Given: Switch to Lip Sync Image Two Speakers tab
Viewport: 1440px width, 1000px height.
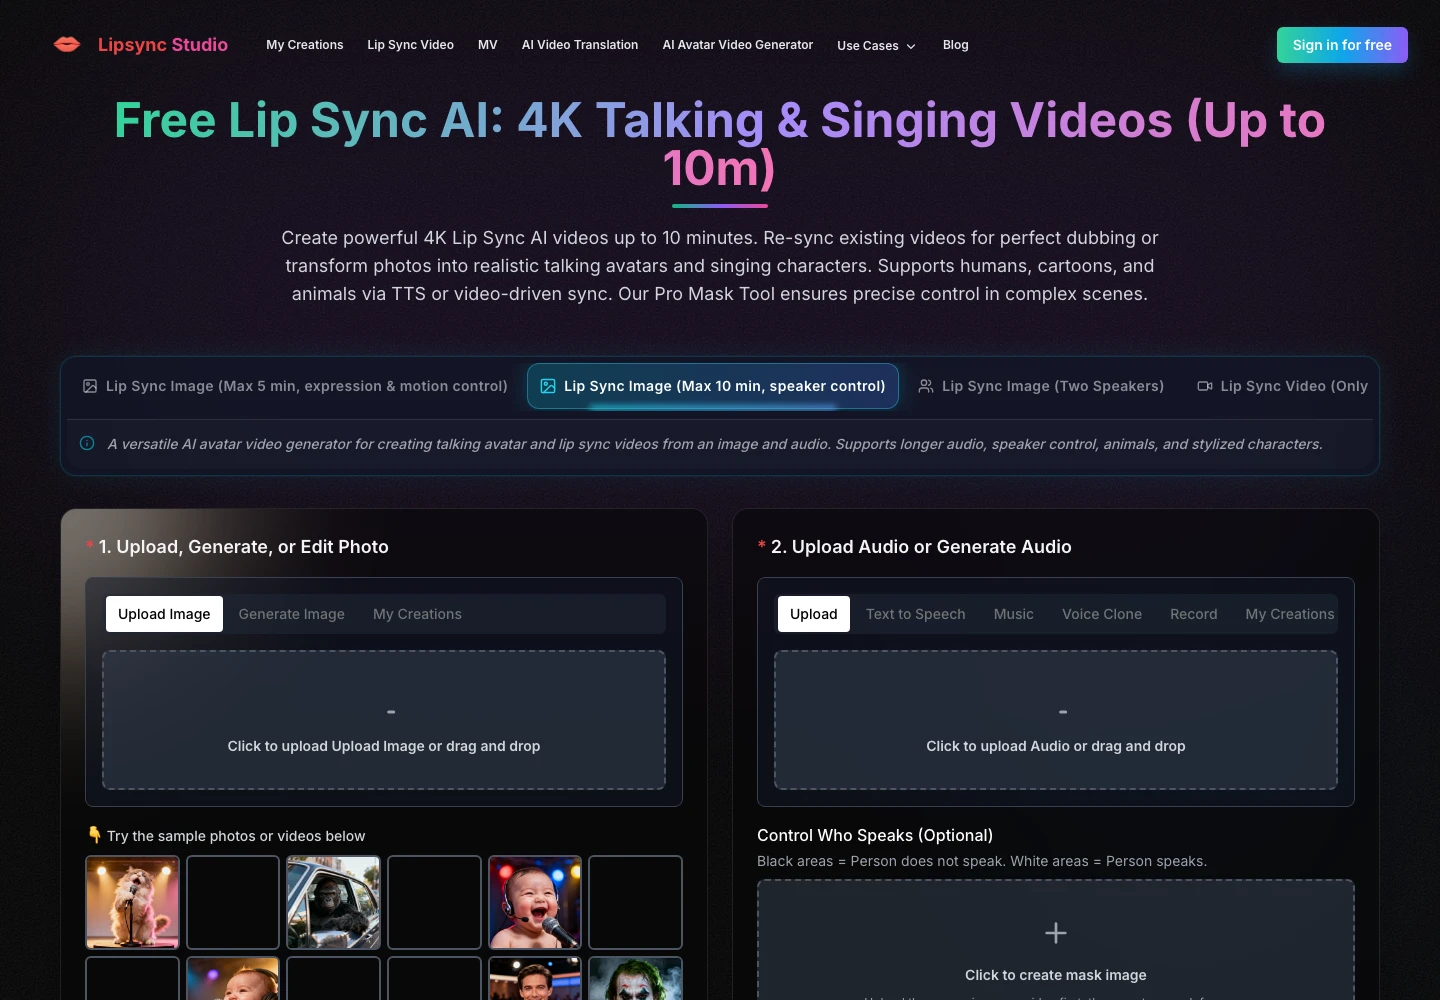Looking at the screenshot, I should [1041, 386].
